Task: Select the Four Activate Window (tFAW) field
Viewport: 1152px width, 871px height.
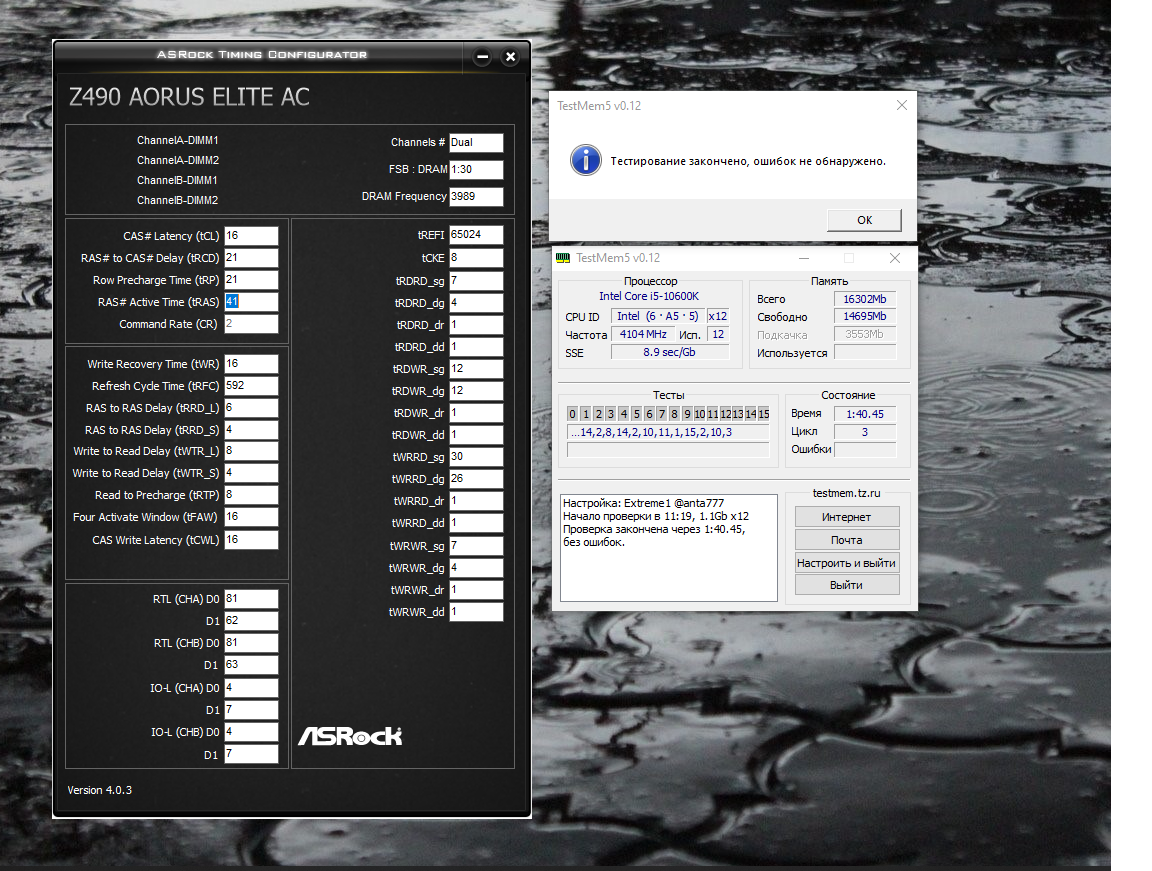Action: pyautogui.click(x=251, y=517)
